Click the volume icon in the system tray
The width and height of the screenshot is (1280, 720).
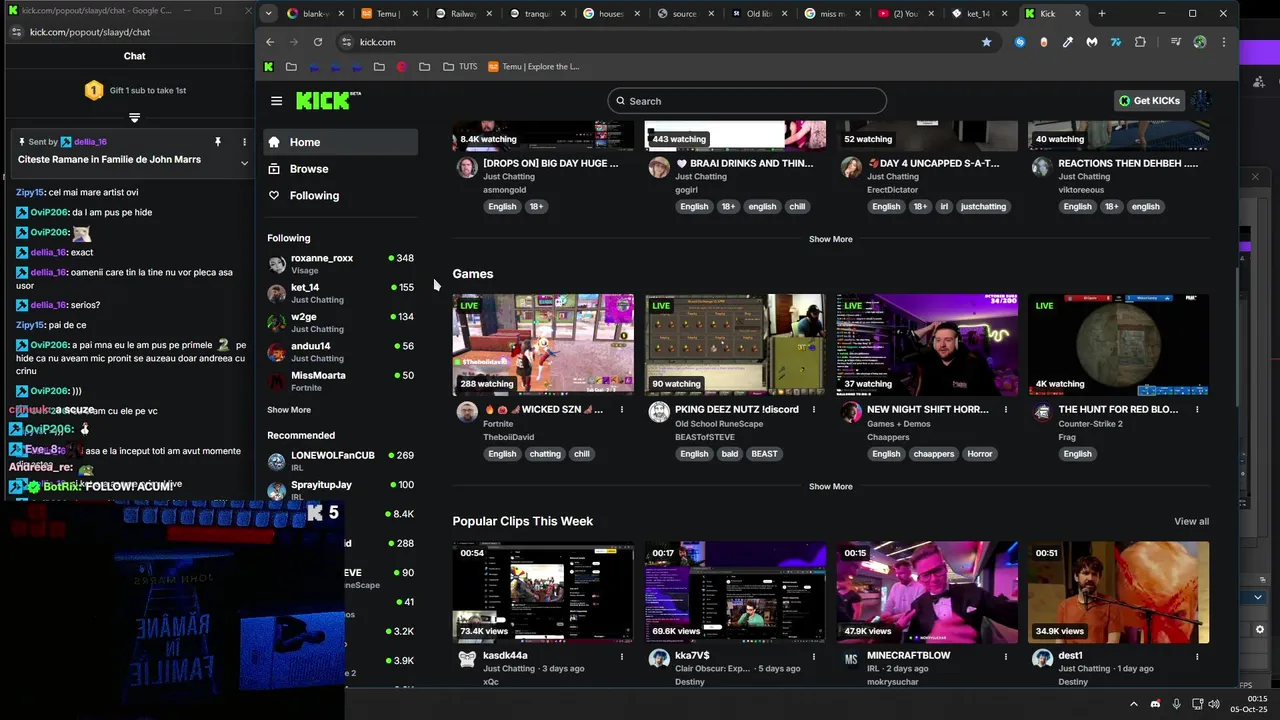coord(1214,704)
